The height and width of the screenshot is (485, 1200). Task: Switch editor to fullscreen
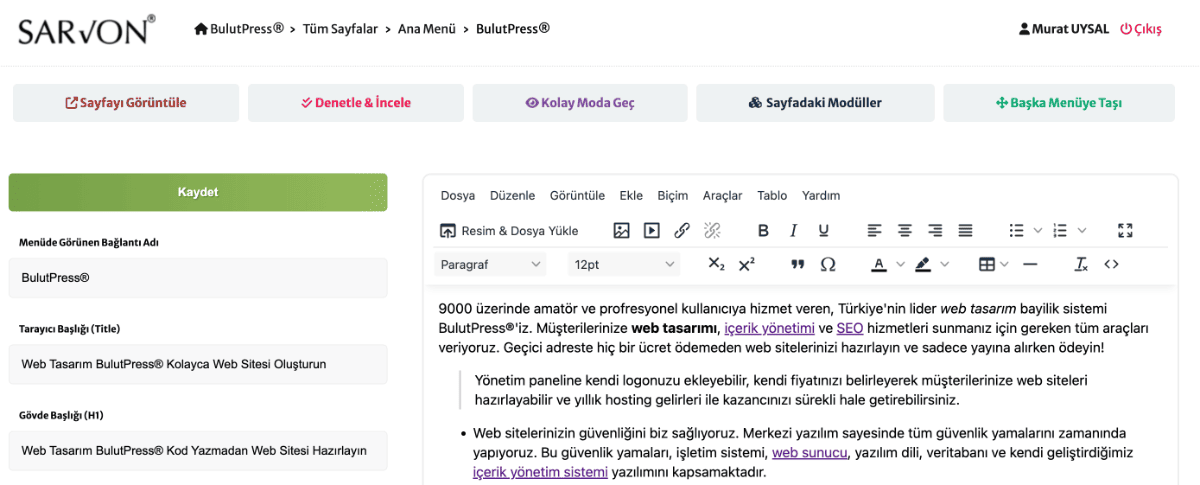(x=1125, y=231)
